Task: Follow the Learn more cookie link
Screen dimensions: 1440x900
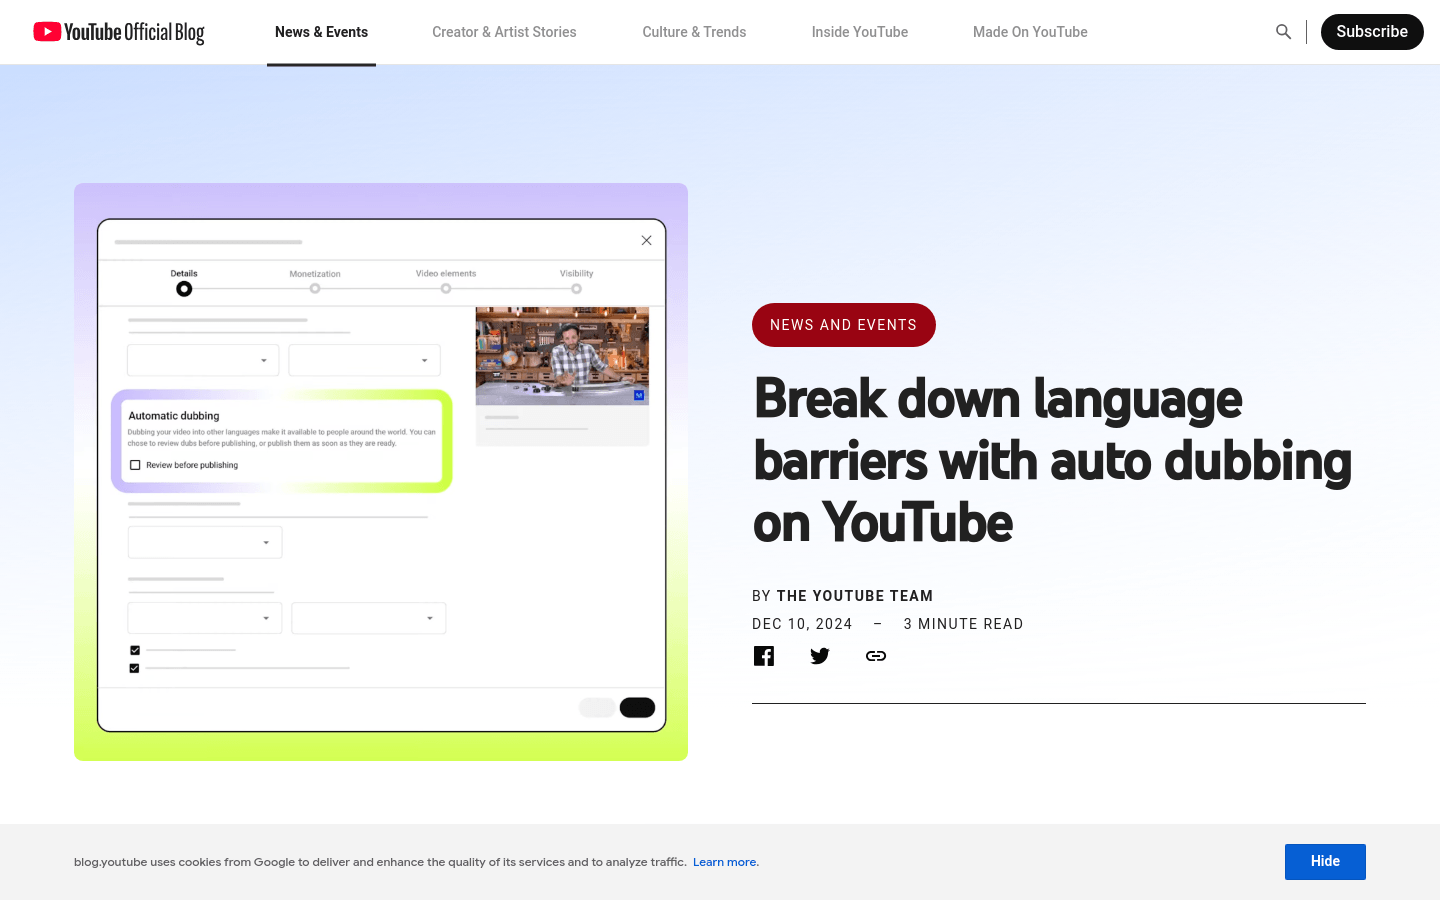Action: coord(725,862)
